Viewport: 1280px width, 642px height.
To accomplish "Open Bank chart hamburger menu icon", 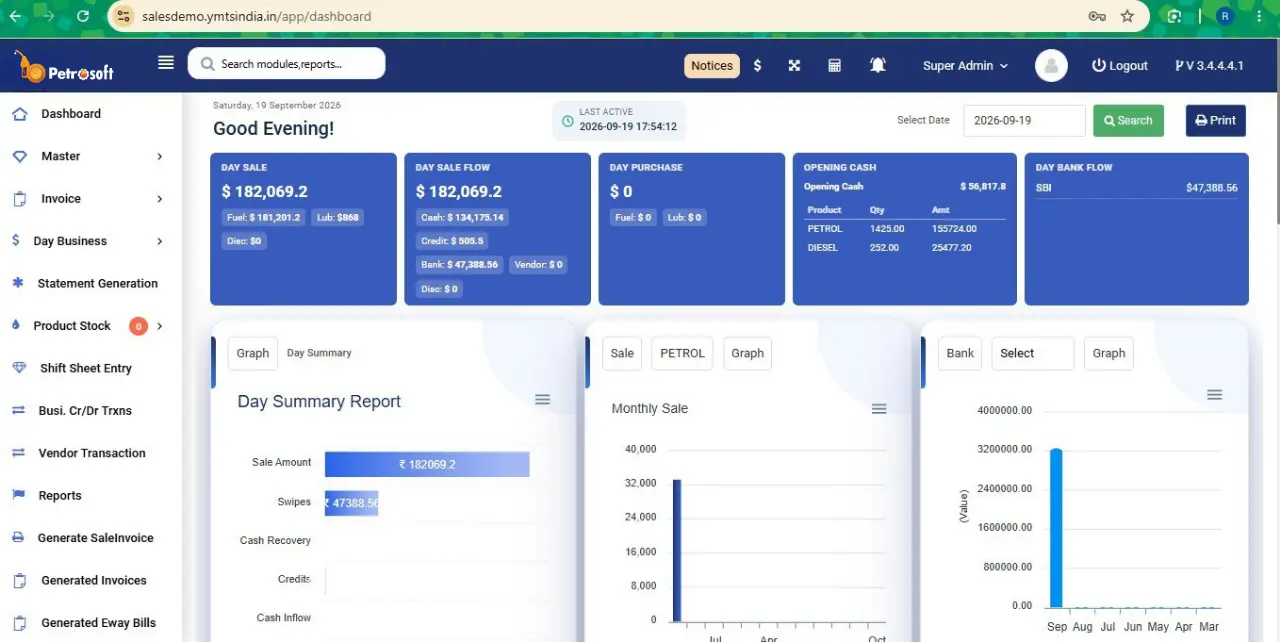I will click(x=1215, y=395).
